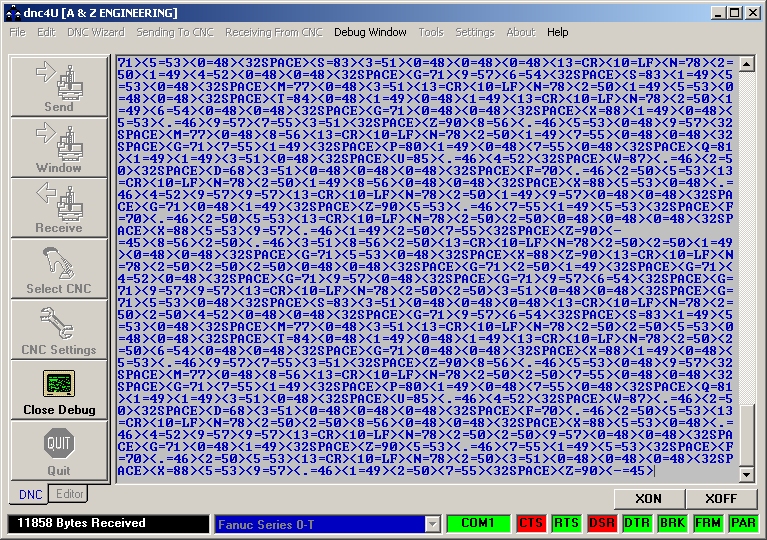767x540 pixels.
Task: Expand the Fanuc Series 0-T dropdown
Action: coord(432,524)
